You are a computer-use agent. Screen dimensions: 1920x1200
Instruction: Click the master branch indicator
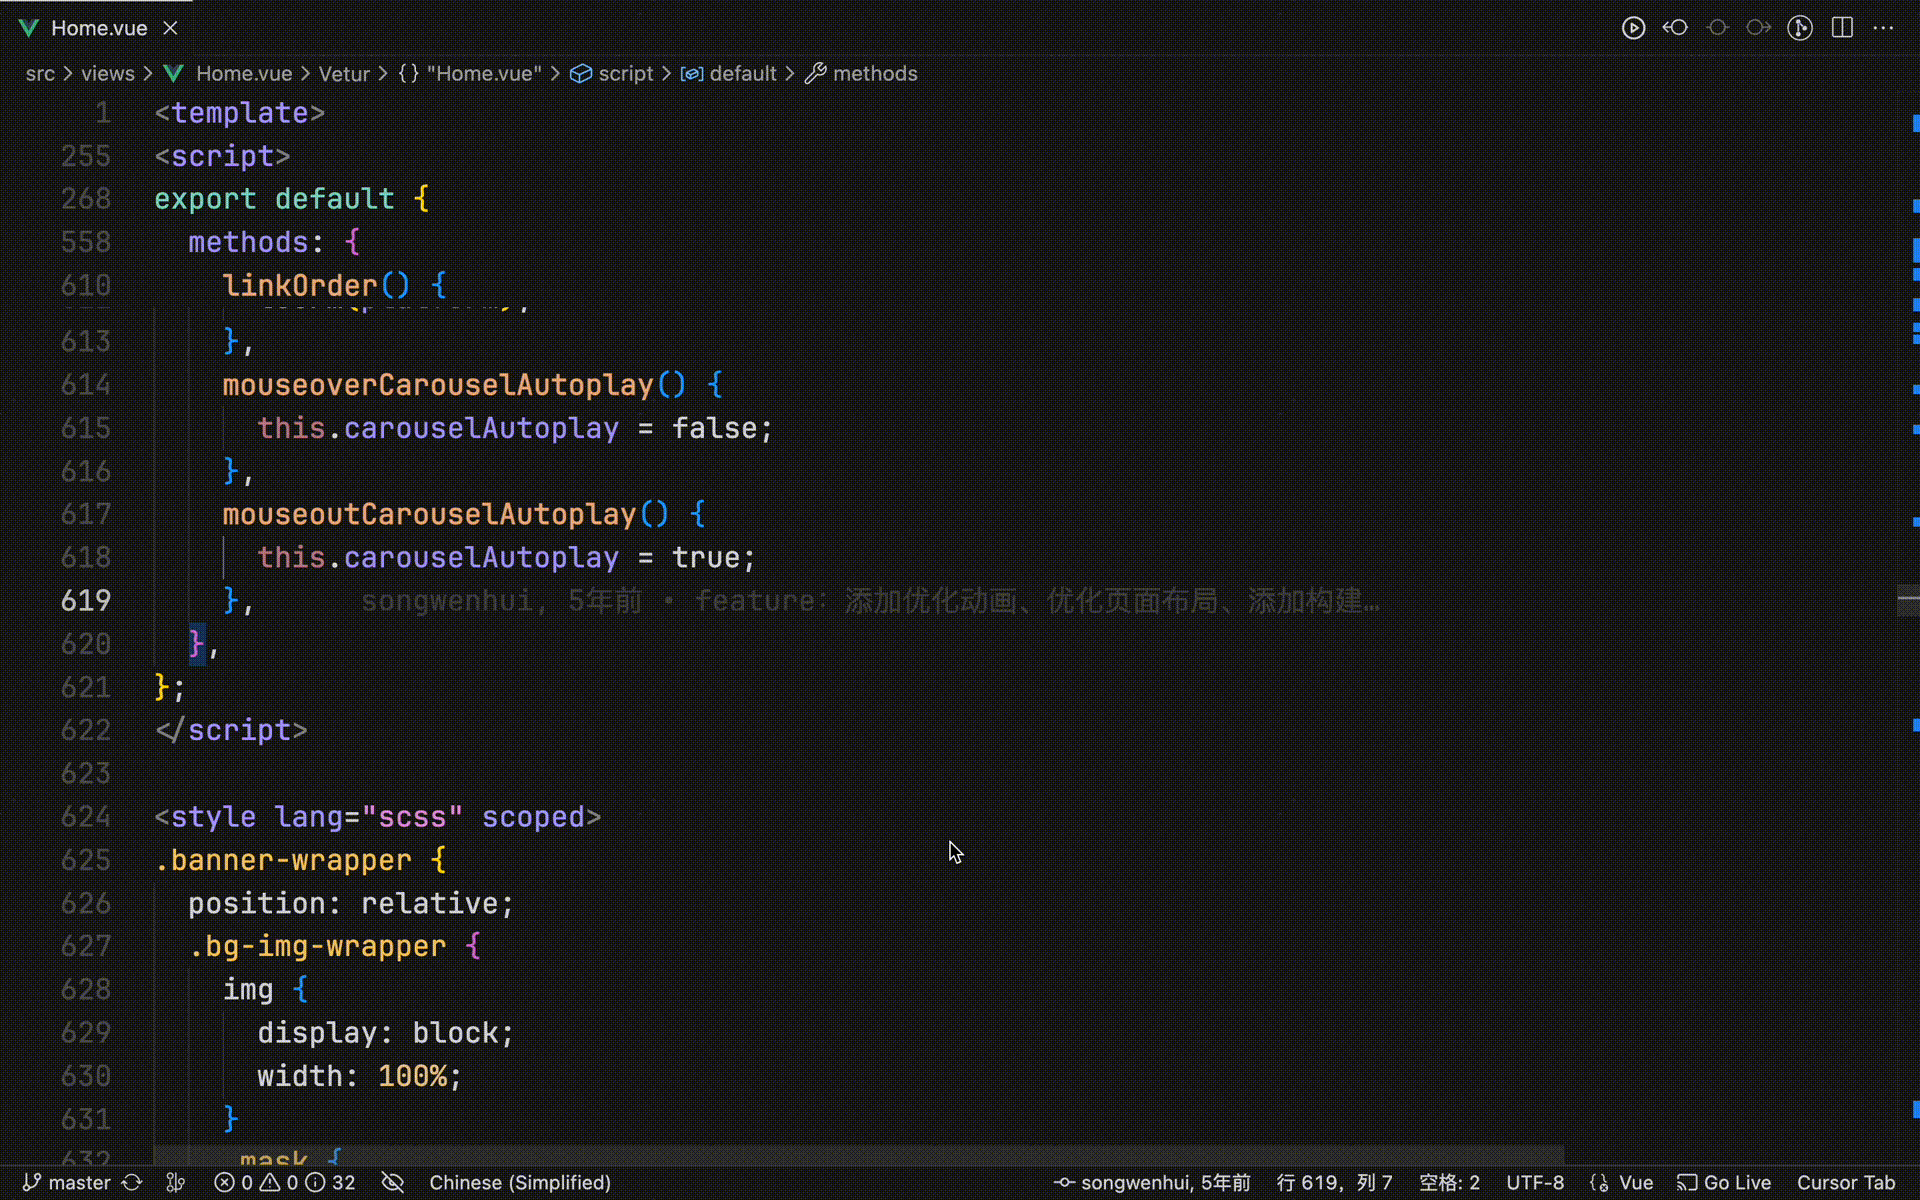pos(66,1183)
